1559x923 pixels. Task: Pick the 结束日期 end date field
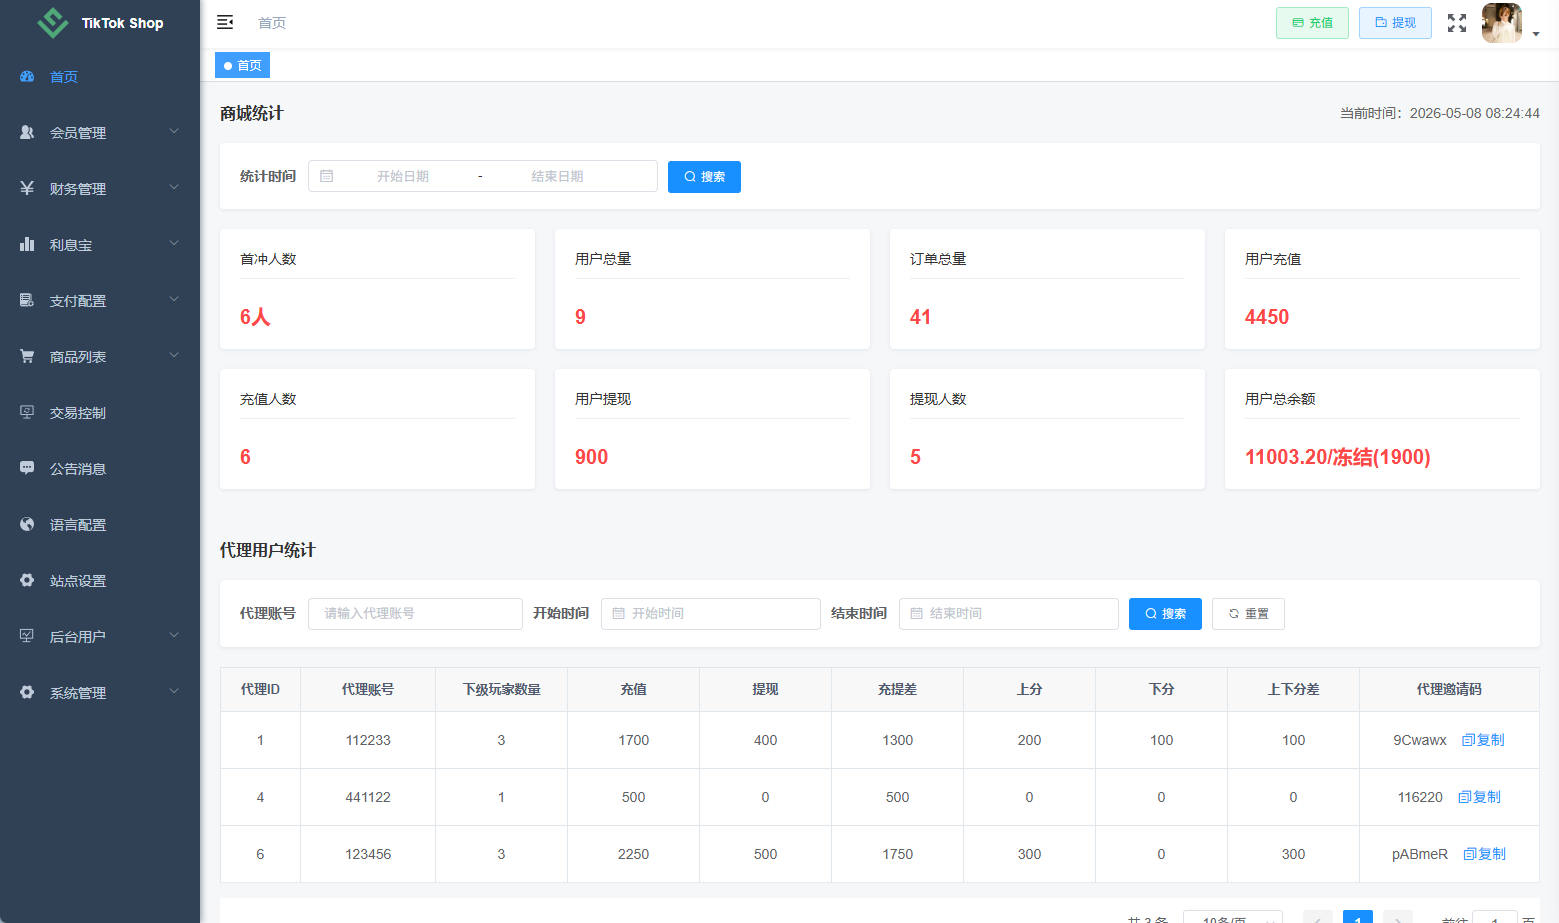[x=557, y=176]
